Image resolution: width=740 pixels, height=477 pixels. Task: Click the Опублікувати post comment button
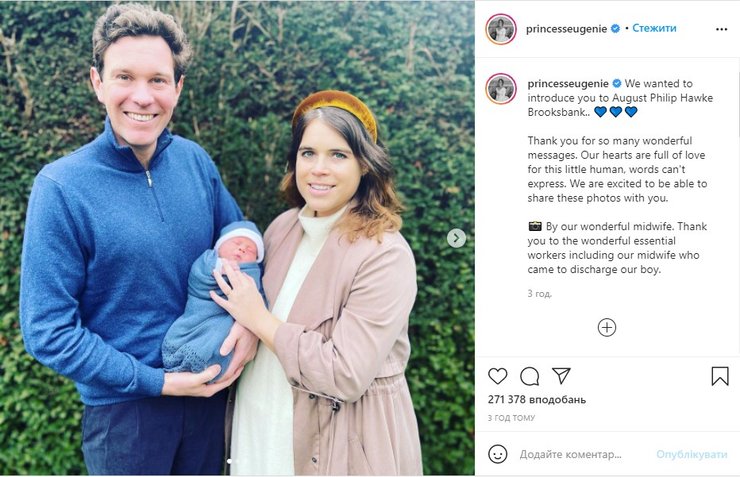[x=691, y=454]
